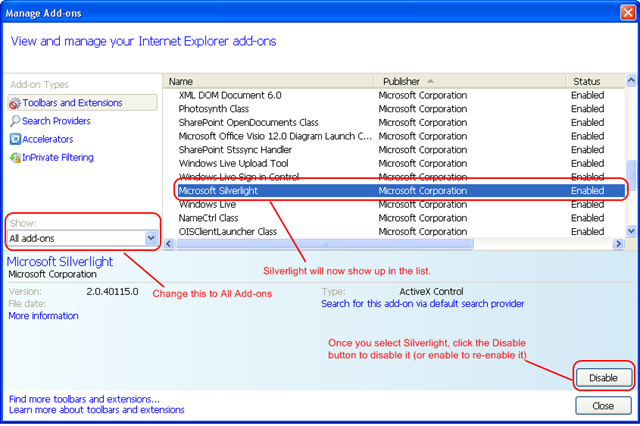Open the More information link
Image resolution: width=640 pixels, height=426 pixels.
[43, 316]
